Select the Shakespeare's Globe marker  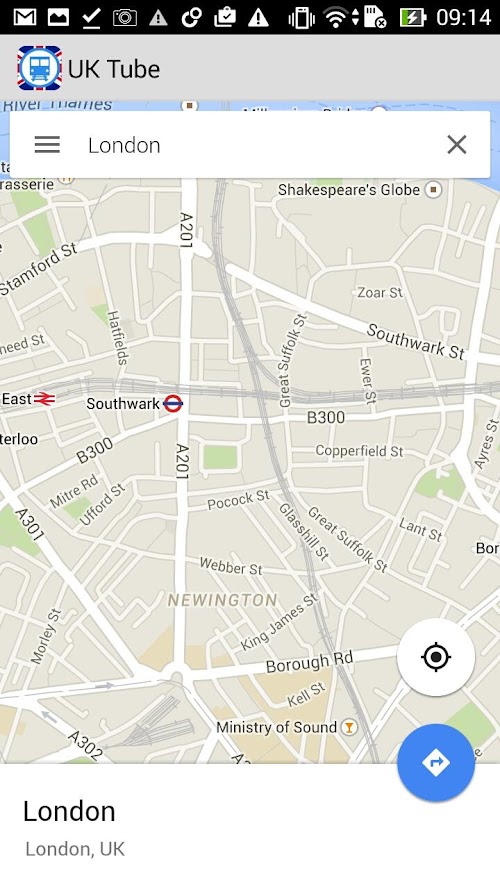pyautogui.click(x=434, y=189)
